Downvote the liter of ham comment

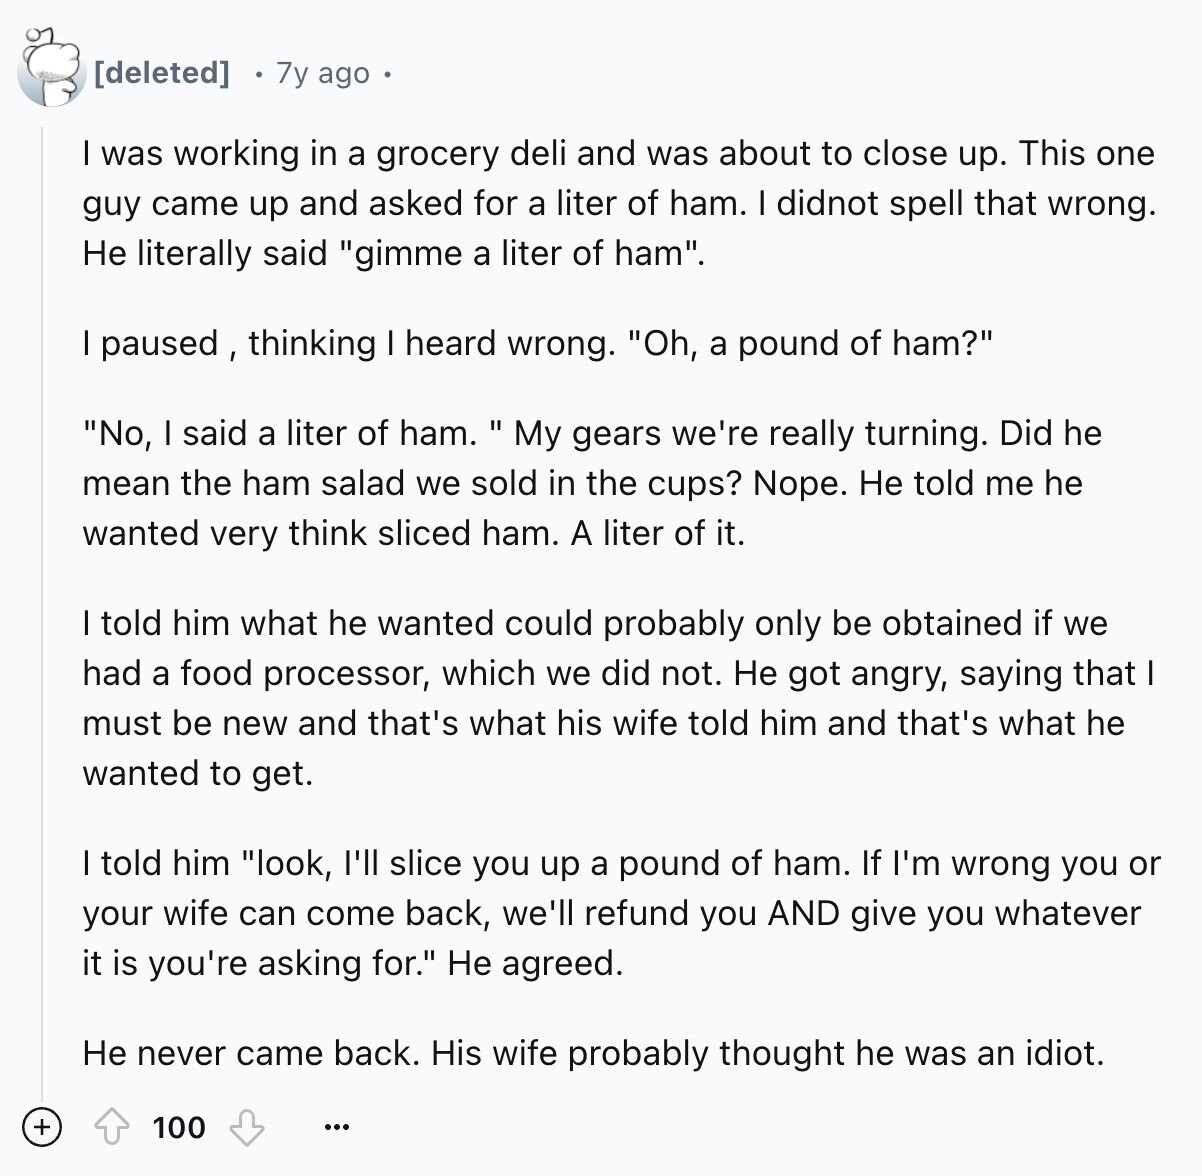tap(246, 1128)
